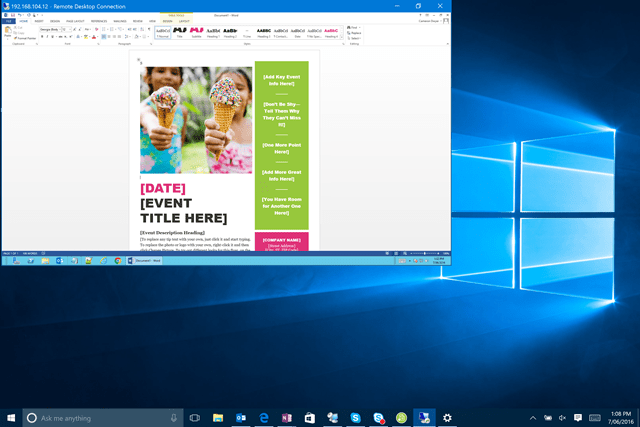Click the ice cream photo in document
Screen dimensions: 640x427
pyautogui.click(x=196, y=120)
